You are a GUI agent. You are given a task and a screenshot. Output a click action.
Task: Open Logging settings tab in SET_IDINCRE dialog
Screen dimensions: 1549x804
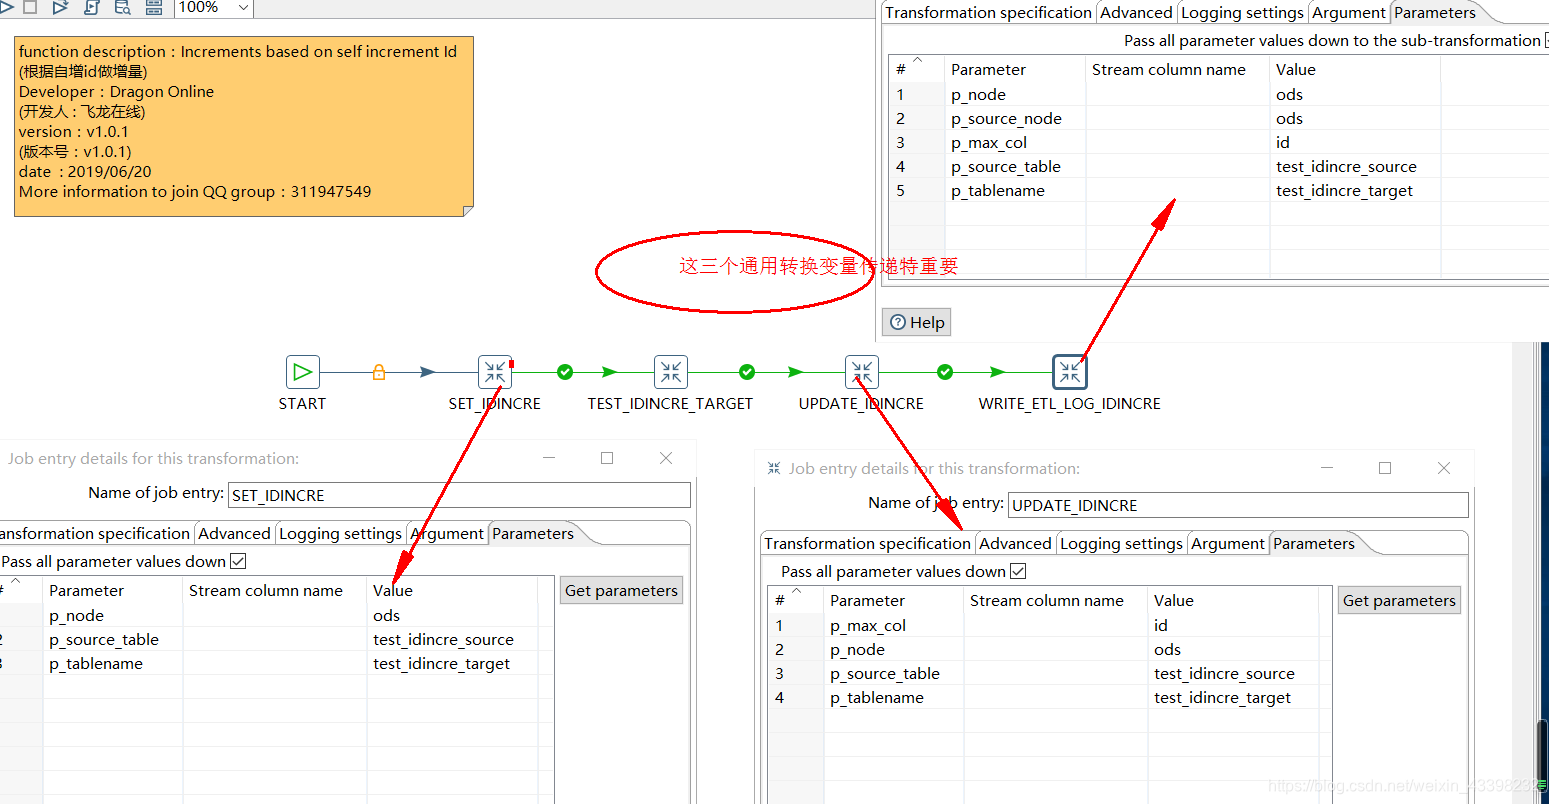[x=340, y=534]
